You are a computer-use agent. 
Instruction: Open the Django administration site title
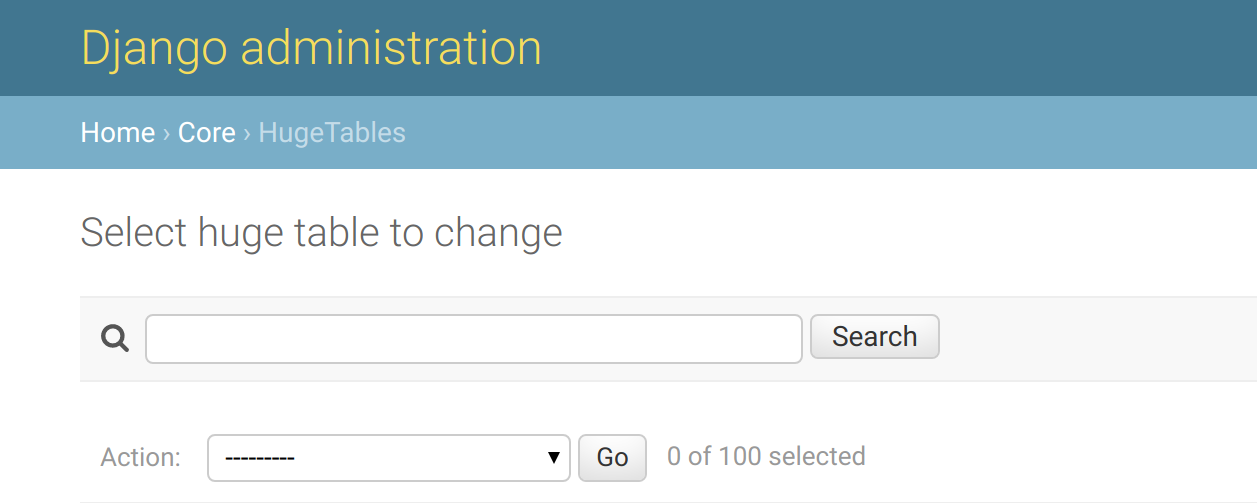click(311, 48)
